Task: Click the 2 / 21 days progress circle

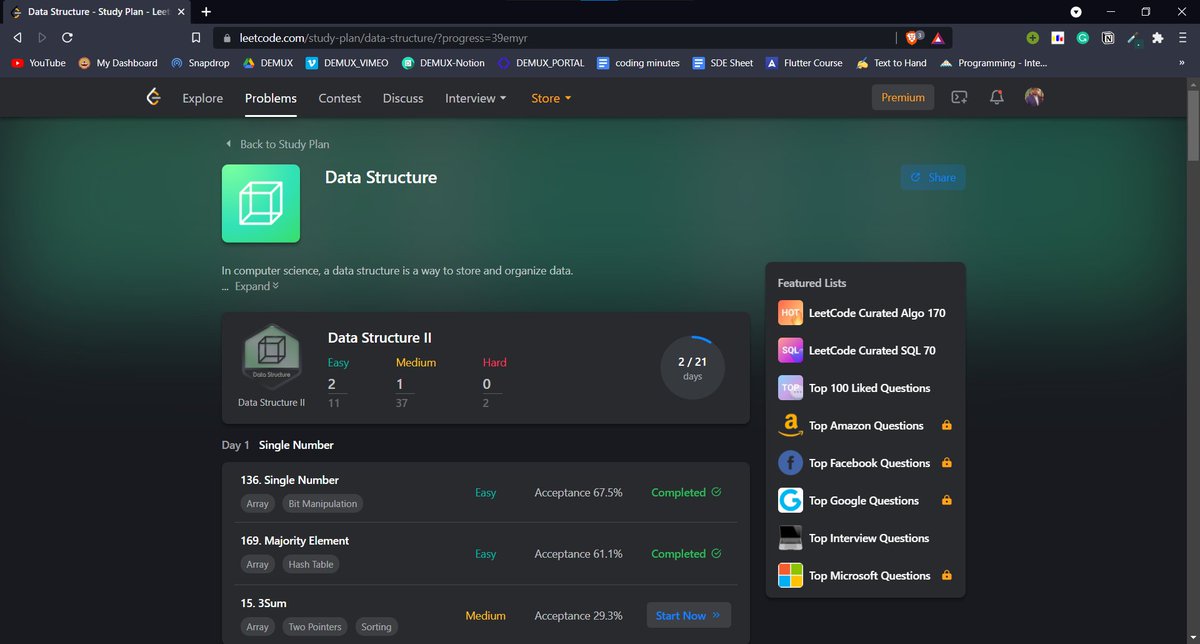Action: tap(693, 368)
